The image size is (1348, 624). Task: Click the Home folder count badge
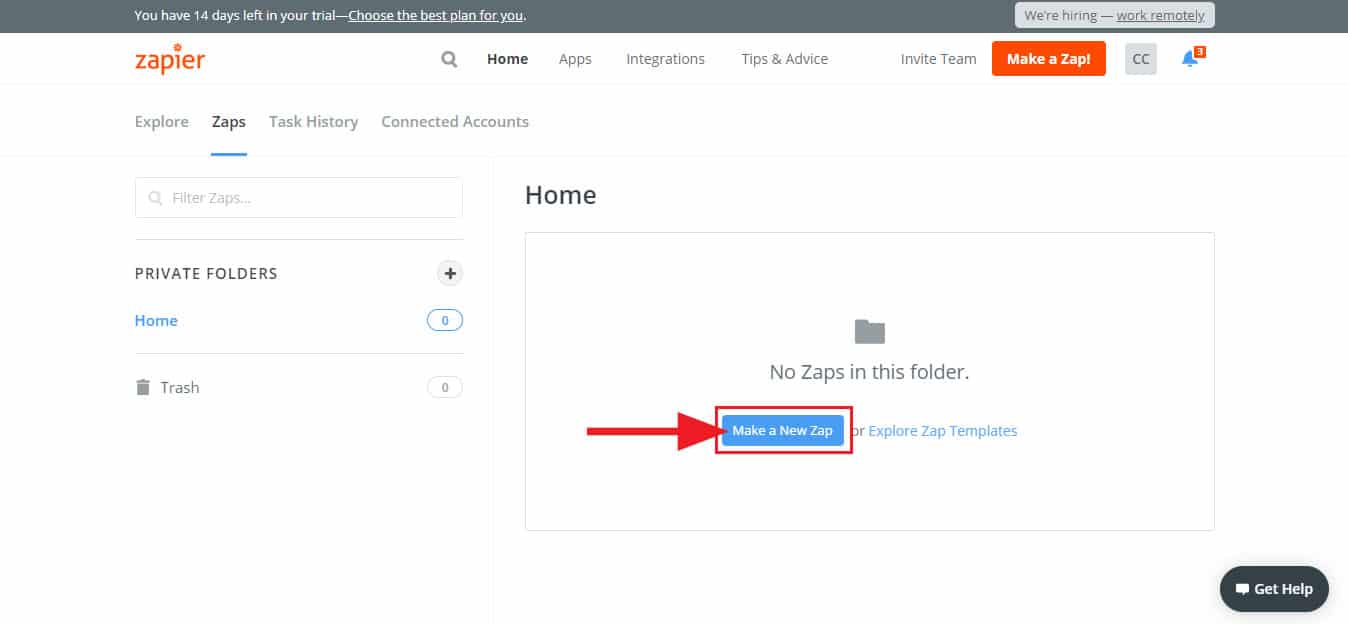445,321
